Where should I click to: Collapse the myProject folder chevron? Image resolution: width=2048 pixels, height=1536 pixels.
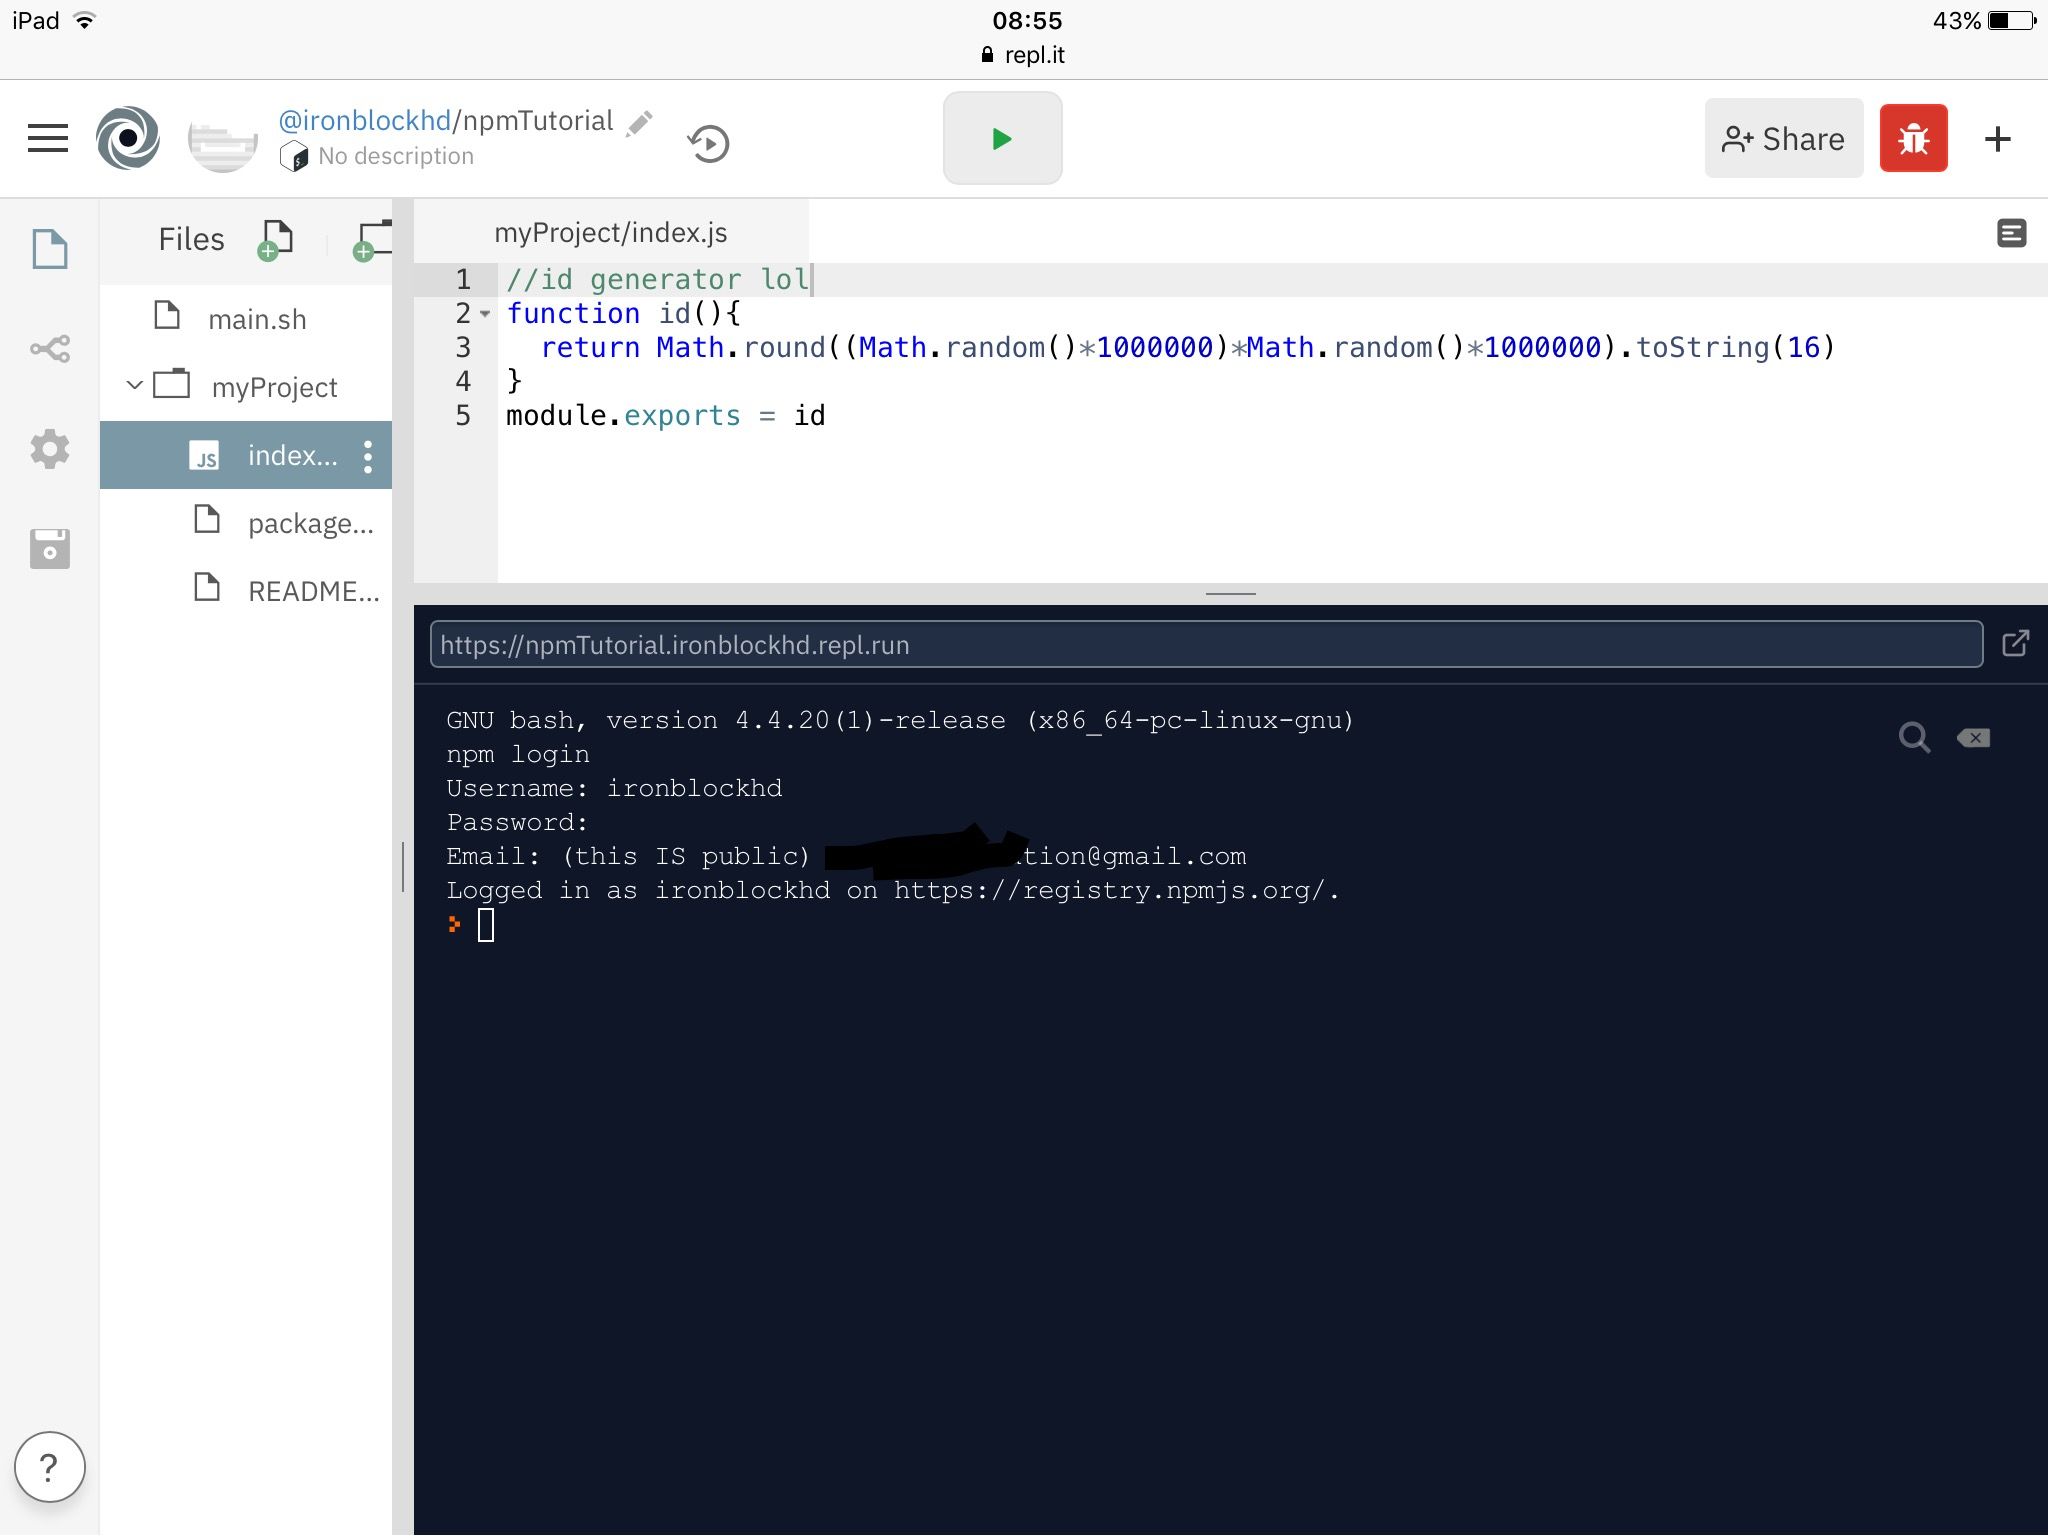(134, 385)
